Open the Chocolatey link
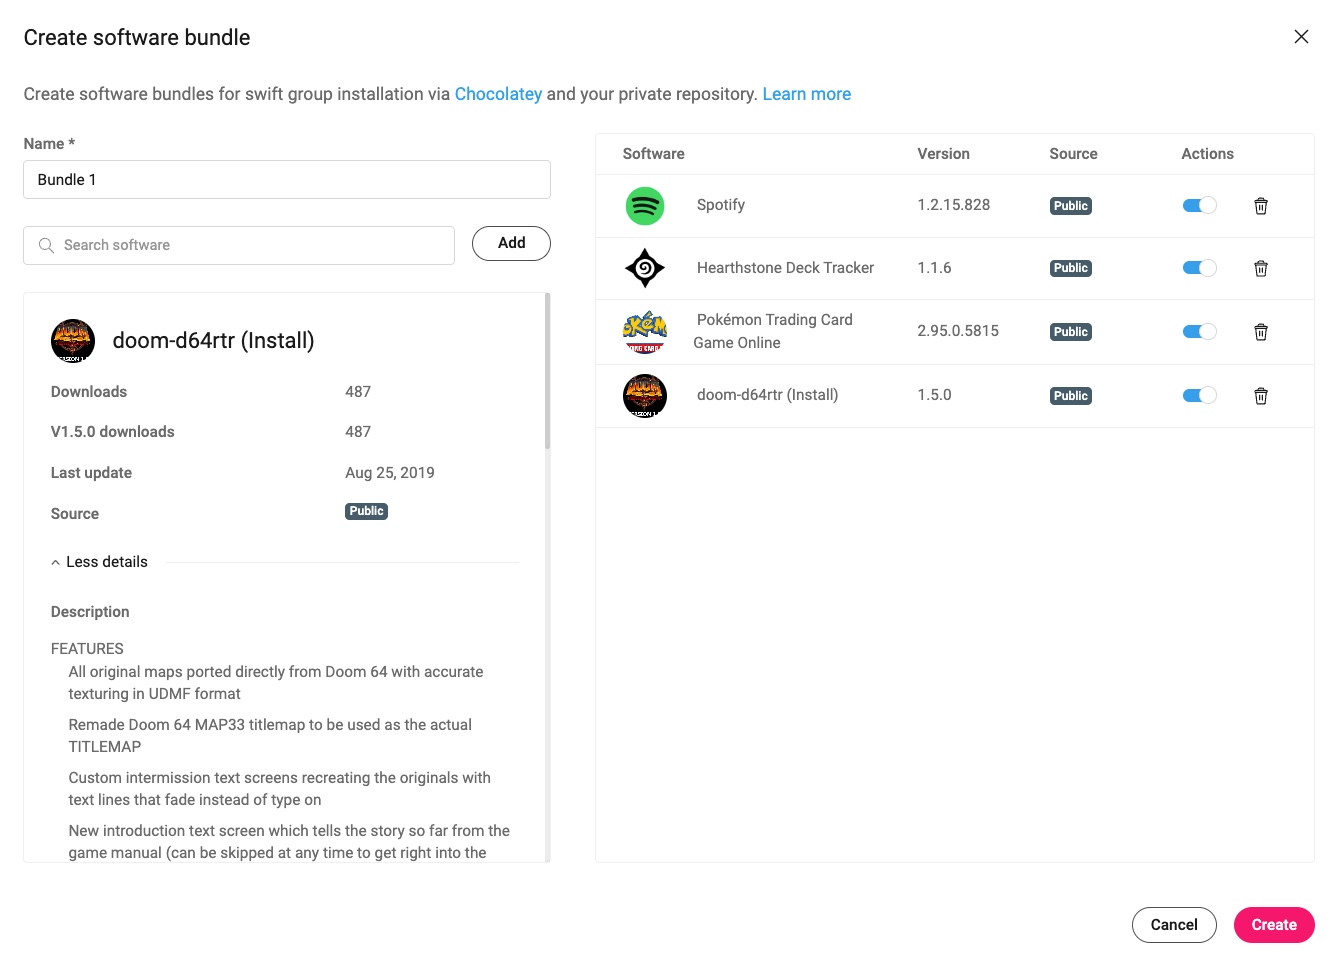The width and height of the screenshot is (1338, 966). tap(498, 94)
